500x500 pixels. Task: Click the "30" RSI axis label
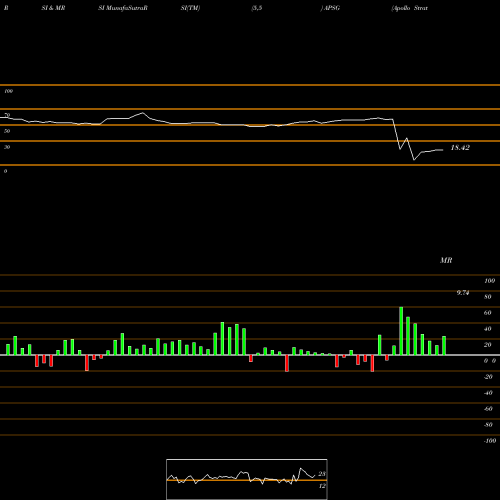7,147
